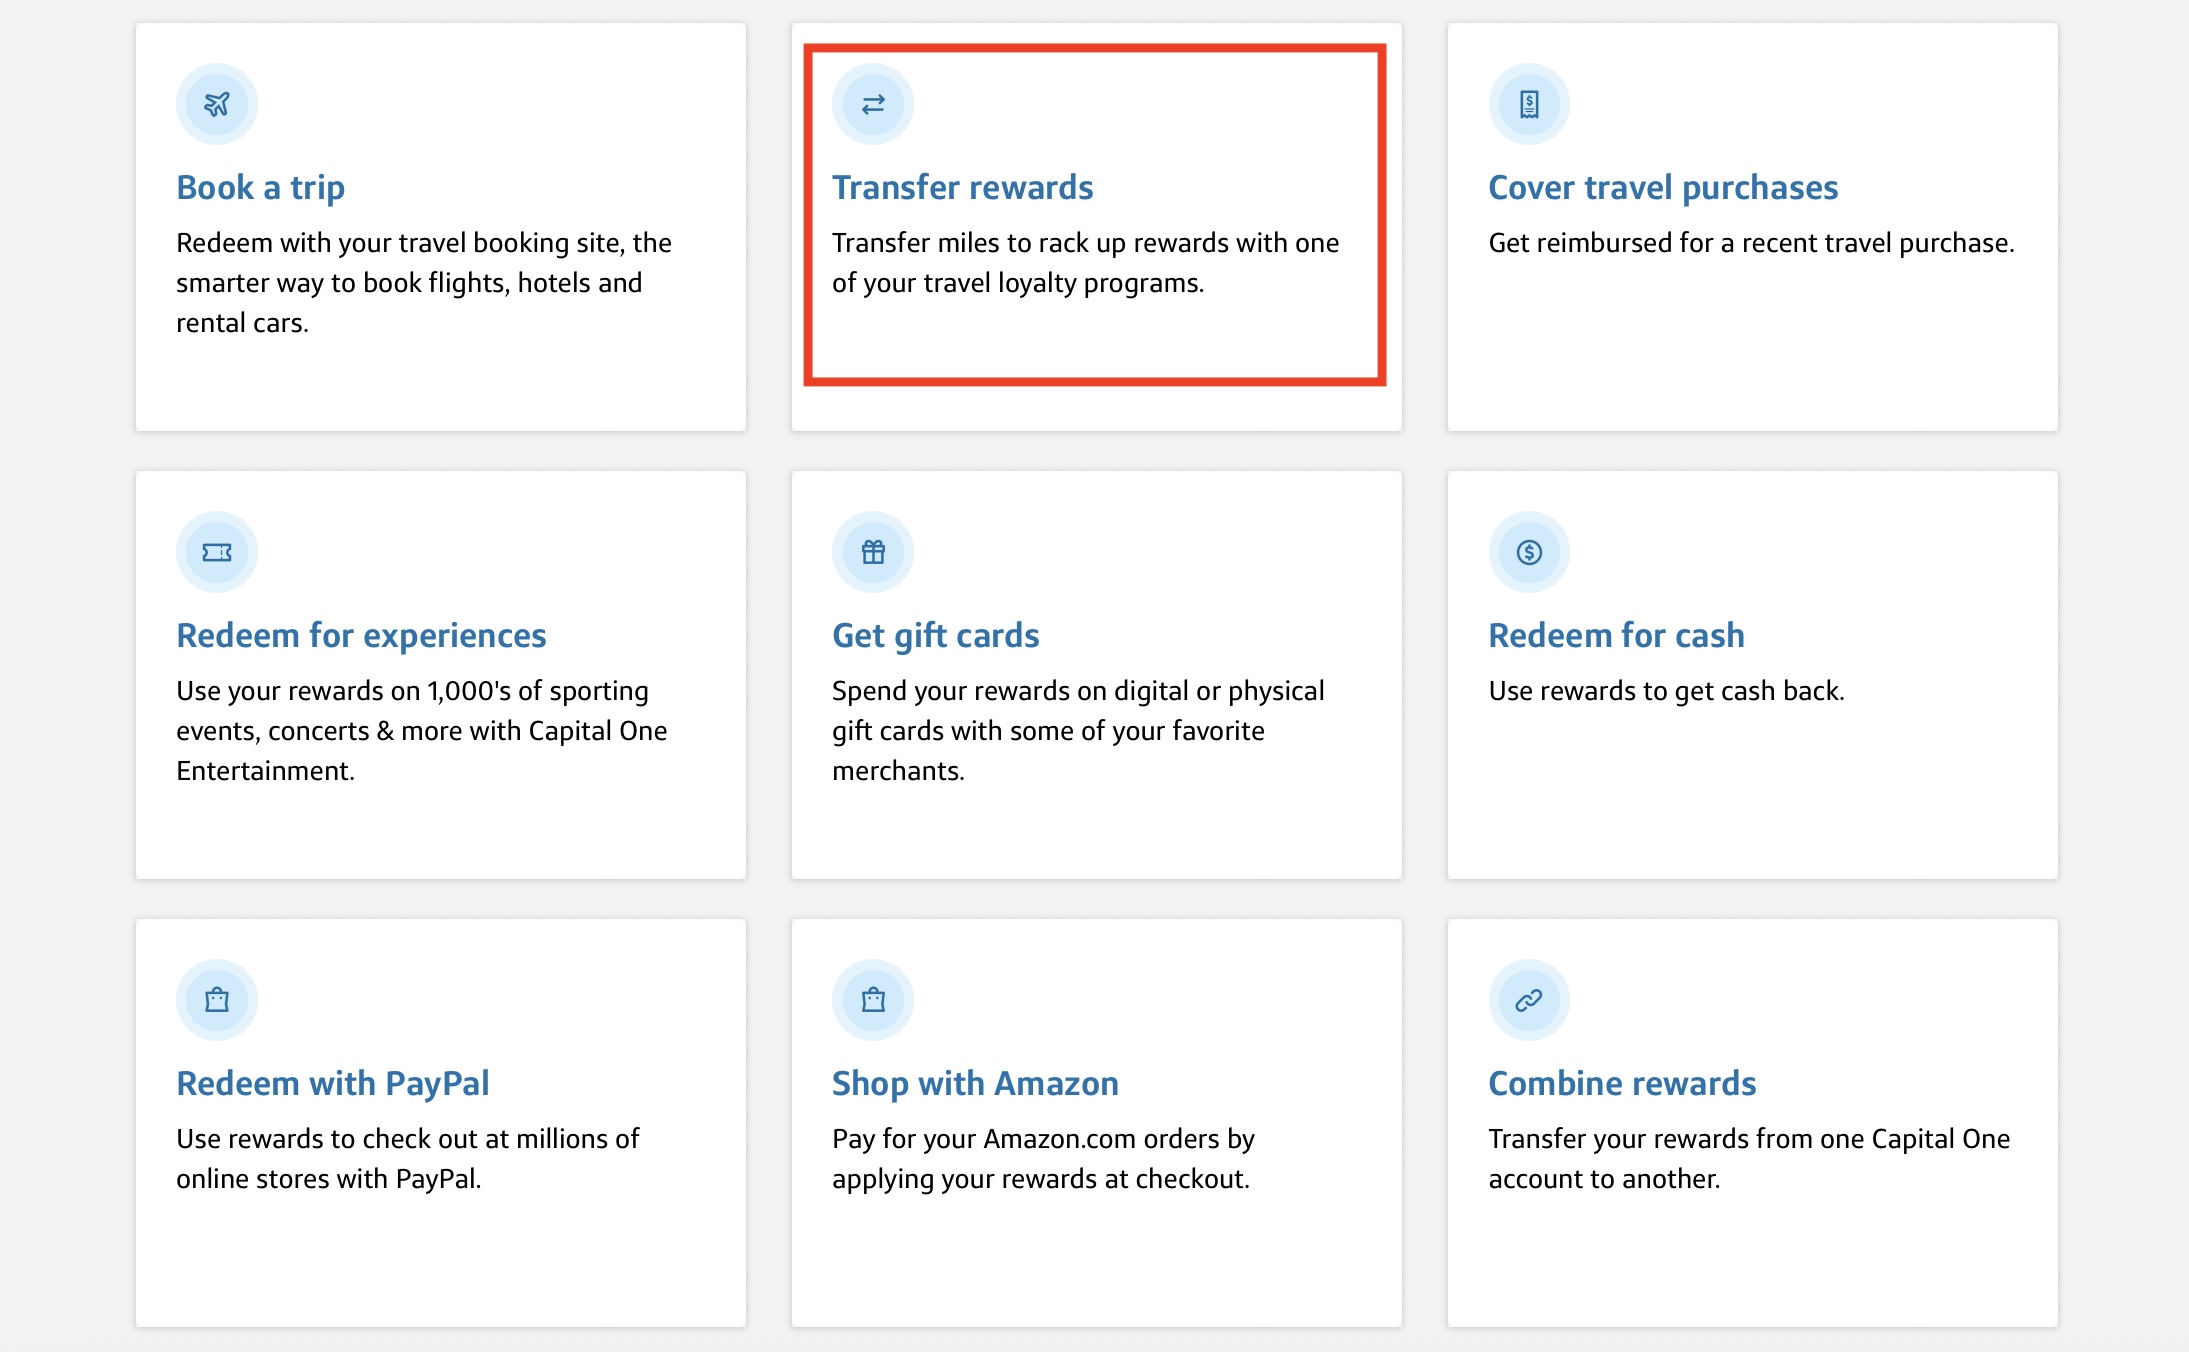Open the Transfer rewards link
Screen dimensions: 2189x1352
[x=963, y=188]
